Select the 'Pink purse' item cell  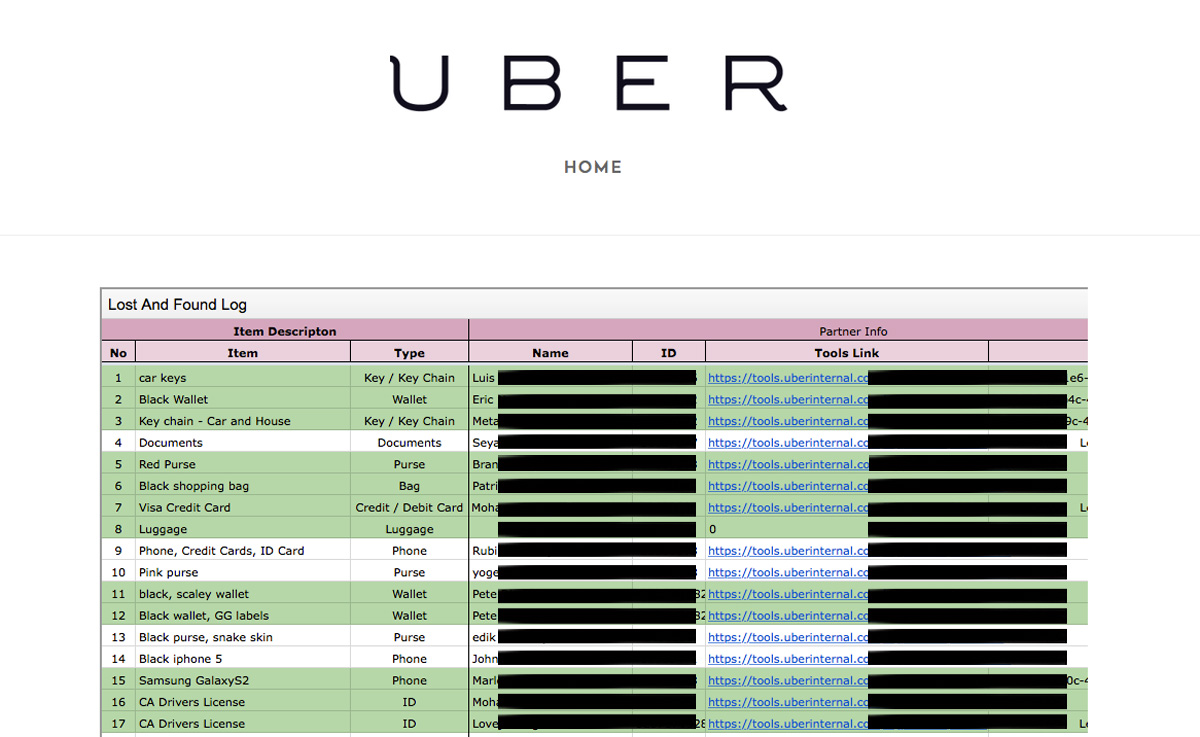pyautogui.click(x=243, y=573)
